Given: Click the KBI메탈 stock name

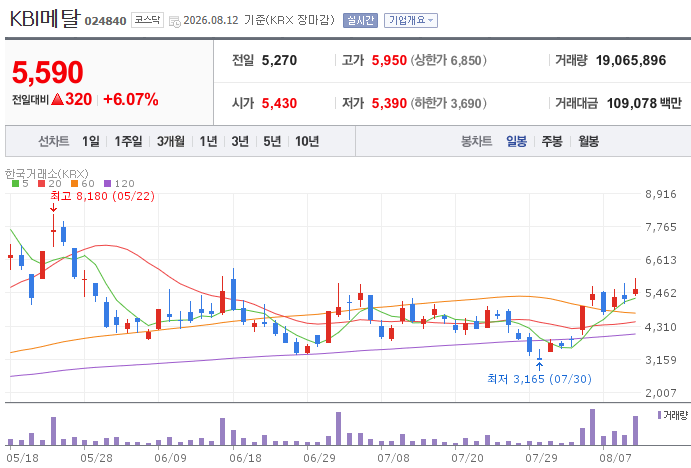Looking at the screenshot, I should click(45, 19).
